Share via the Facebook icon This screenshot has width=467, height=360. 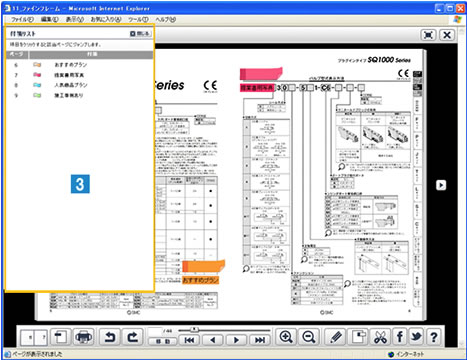pyautogui.click(x=399, y=337)
